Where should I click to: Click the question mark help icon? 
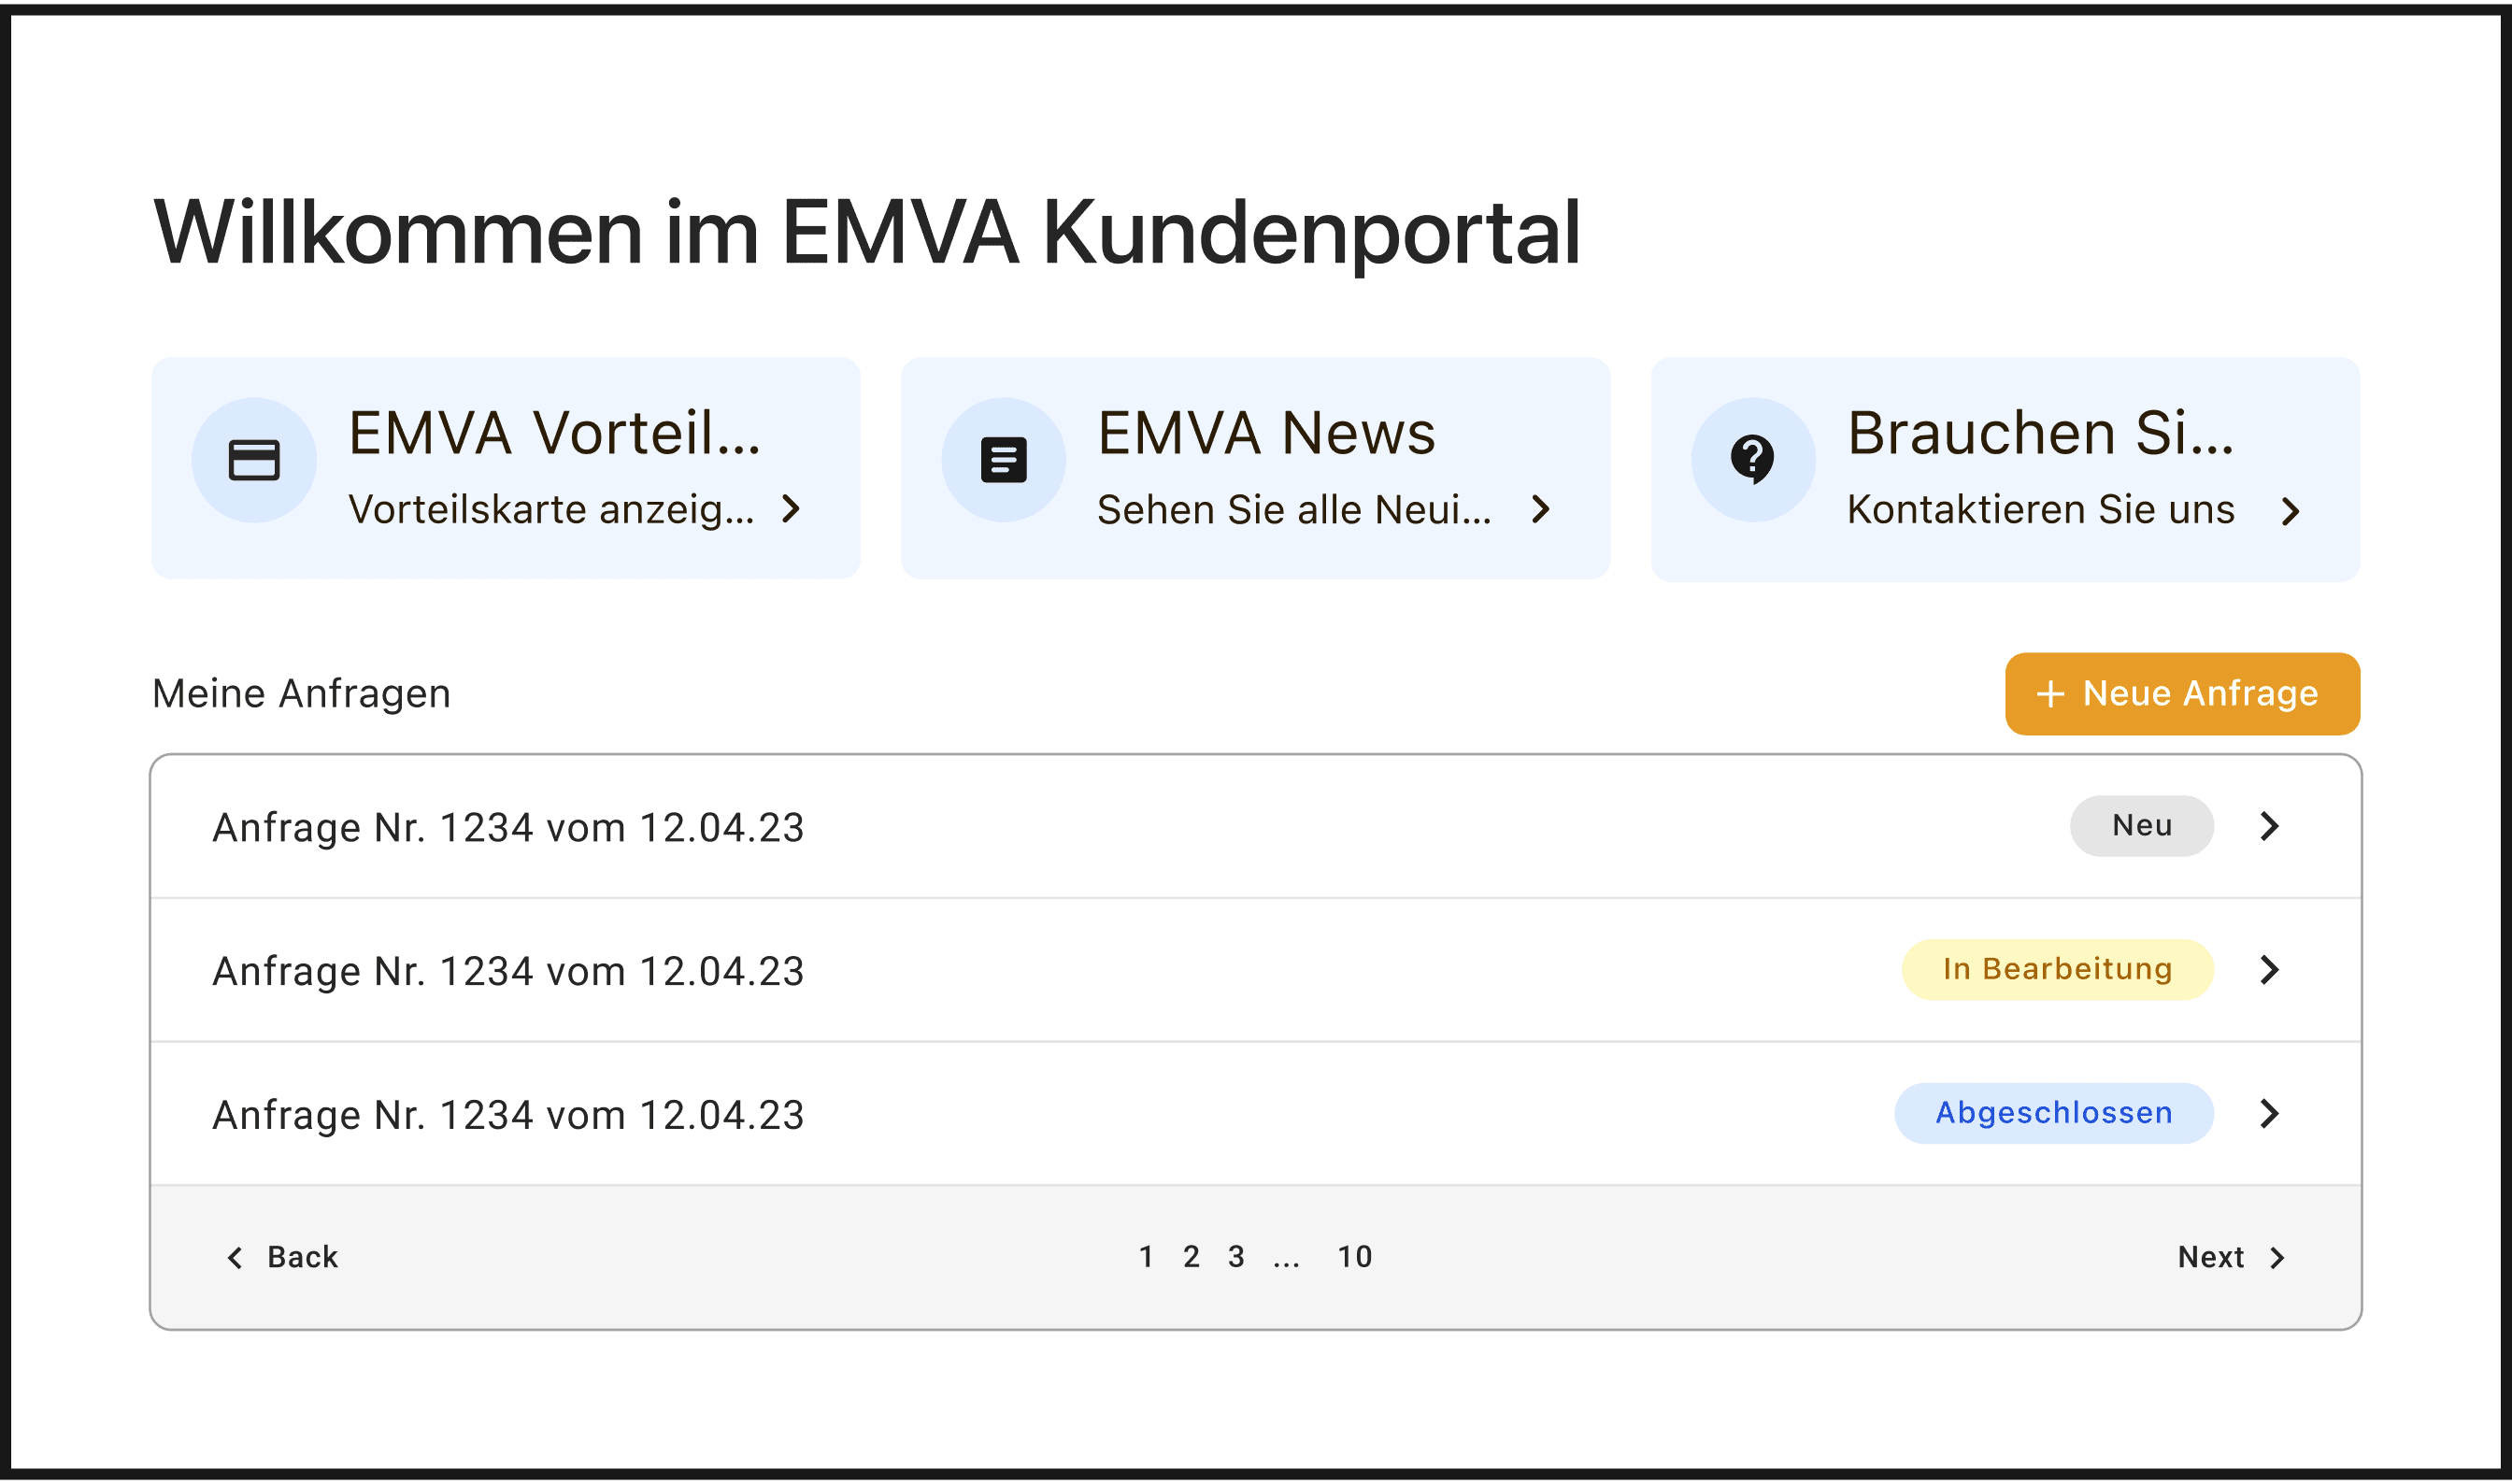click(x=1752, y=459)
